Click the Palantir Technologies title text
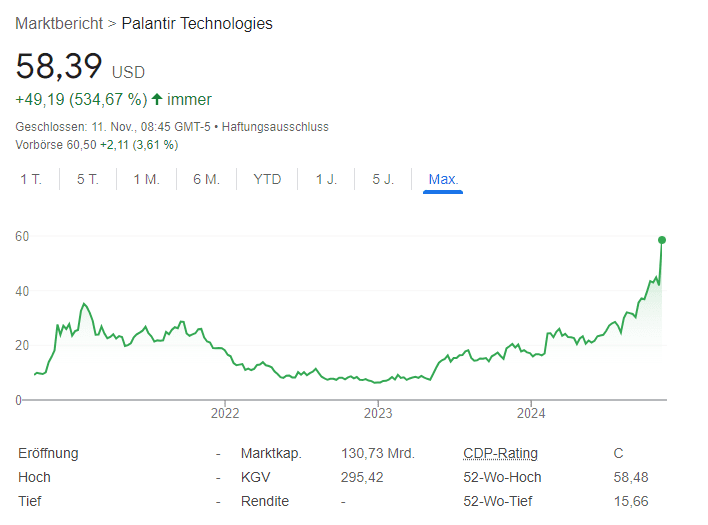This screenshot has width=708, height=525. coord(197,23)
